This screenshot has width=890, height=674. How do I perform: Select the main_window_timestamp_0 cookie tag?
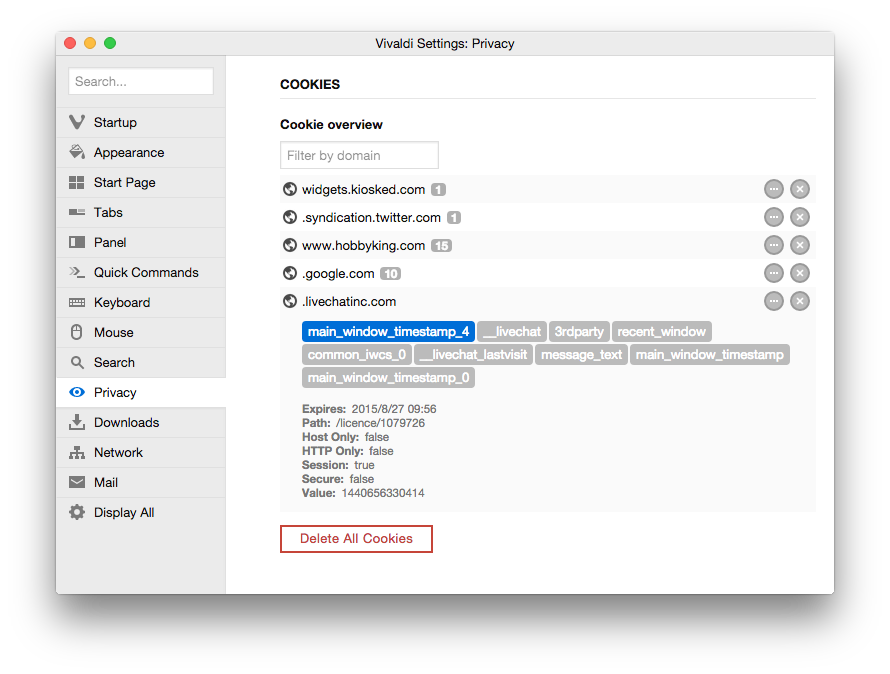388,378
